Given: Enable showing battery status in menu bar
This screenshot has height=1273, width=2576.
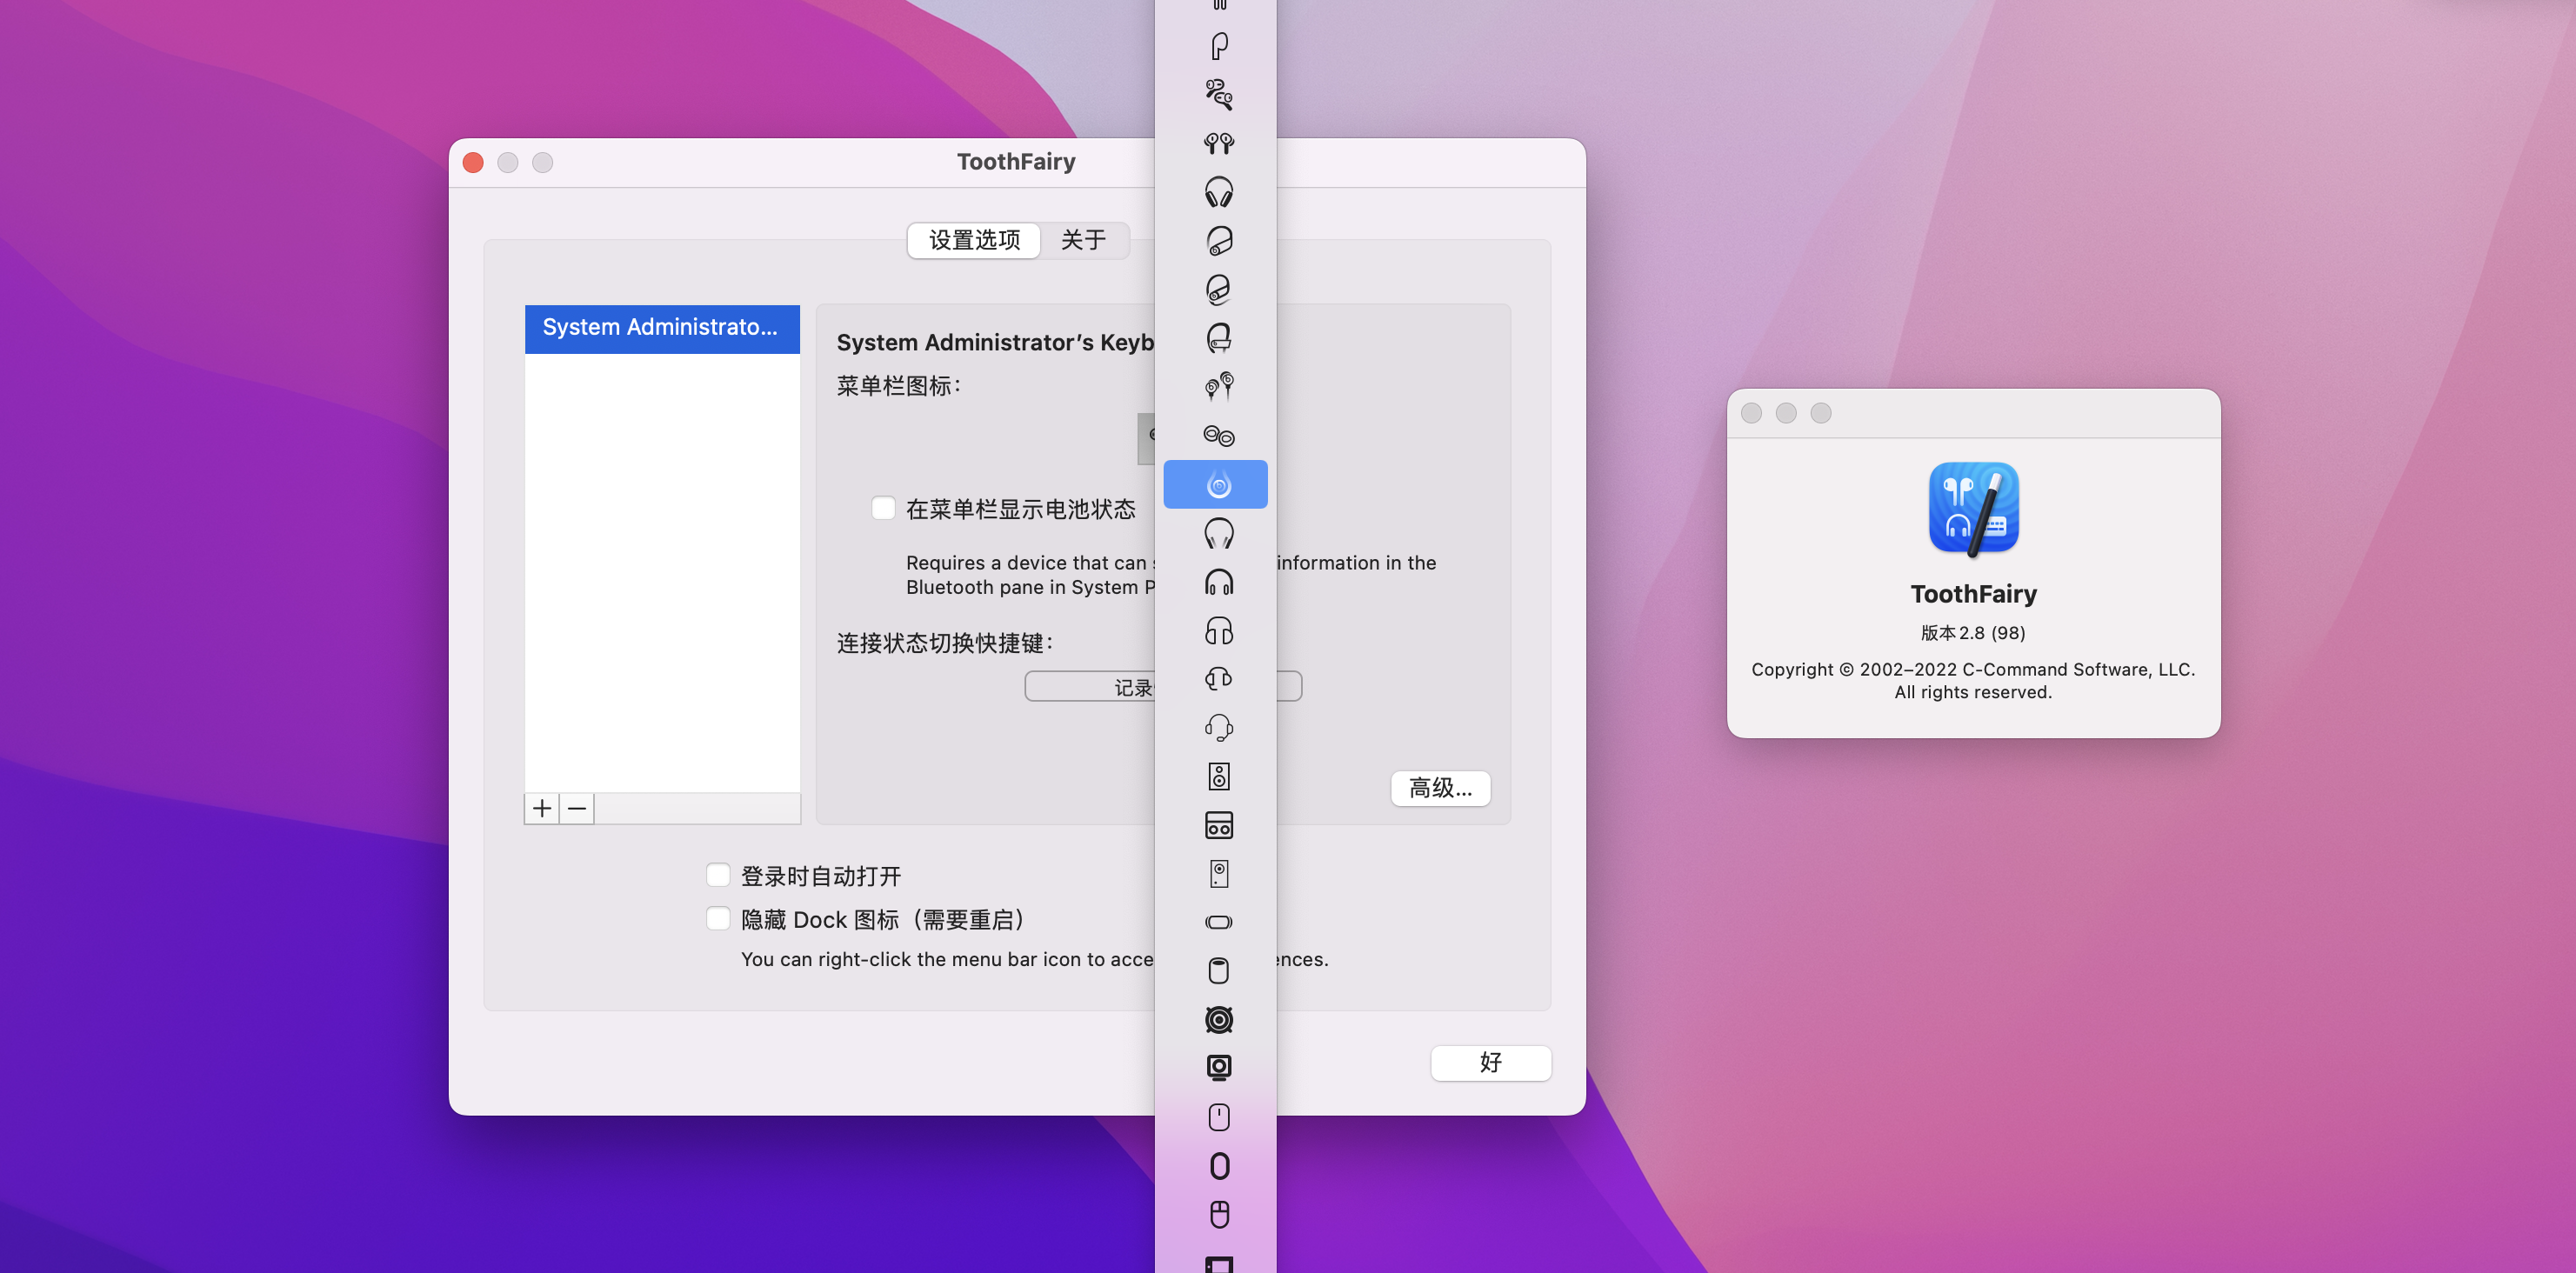Looking at the screenshot, I should tap(883, 508).
